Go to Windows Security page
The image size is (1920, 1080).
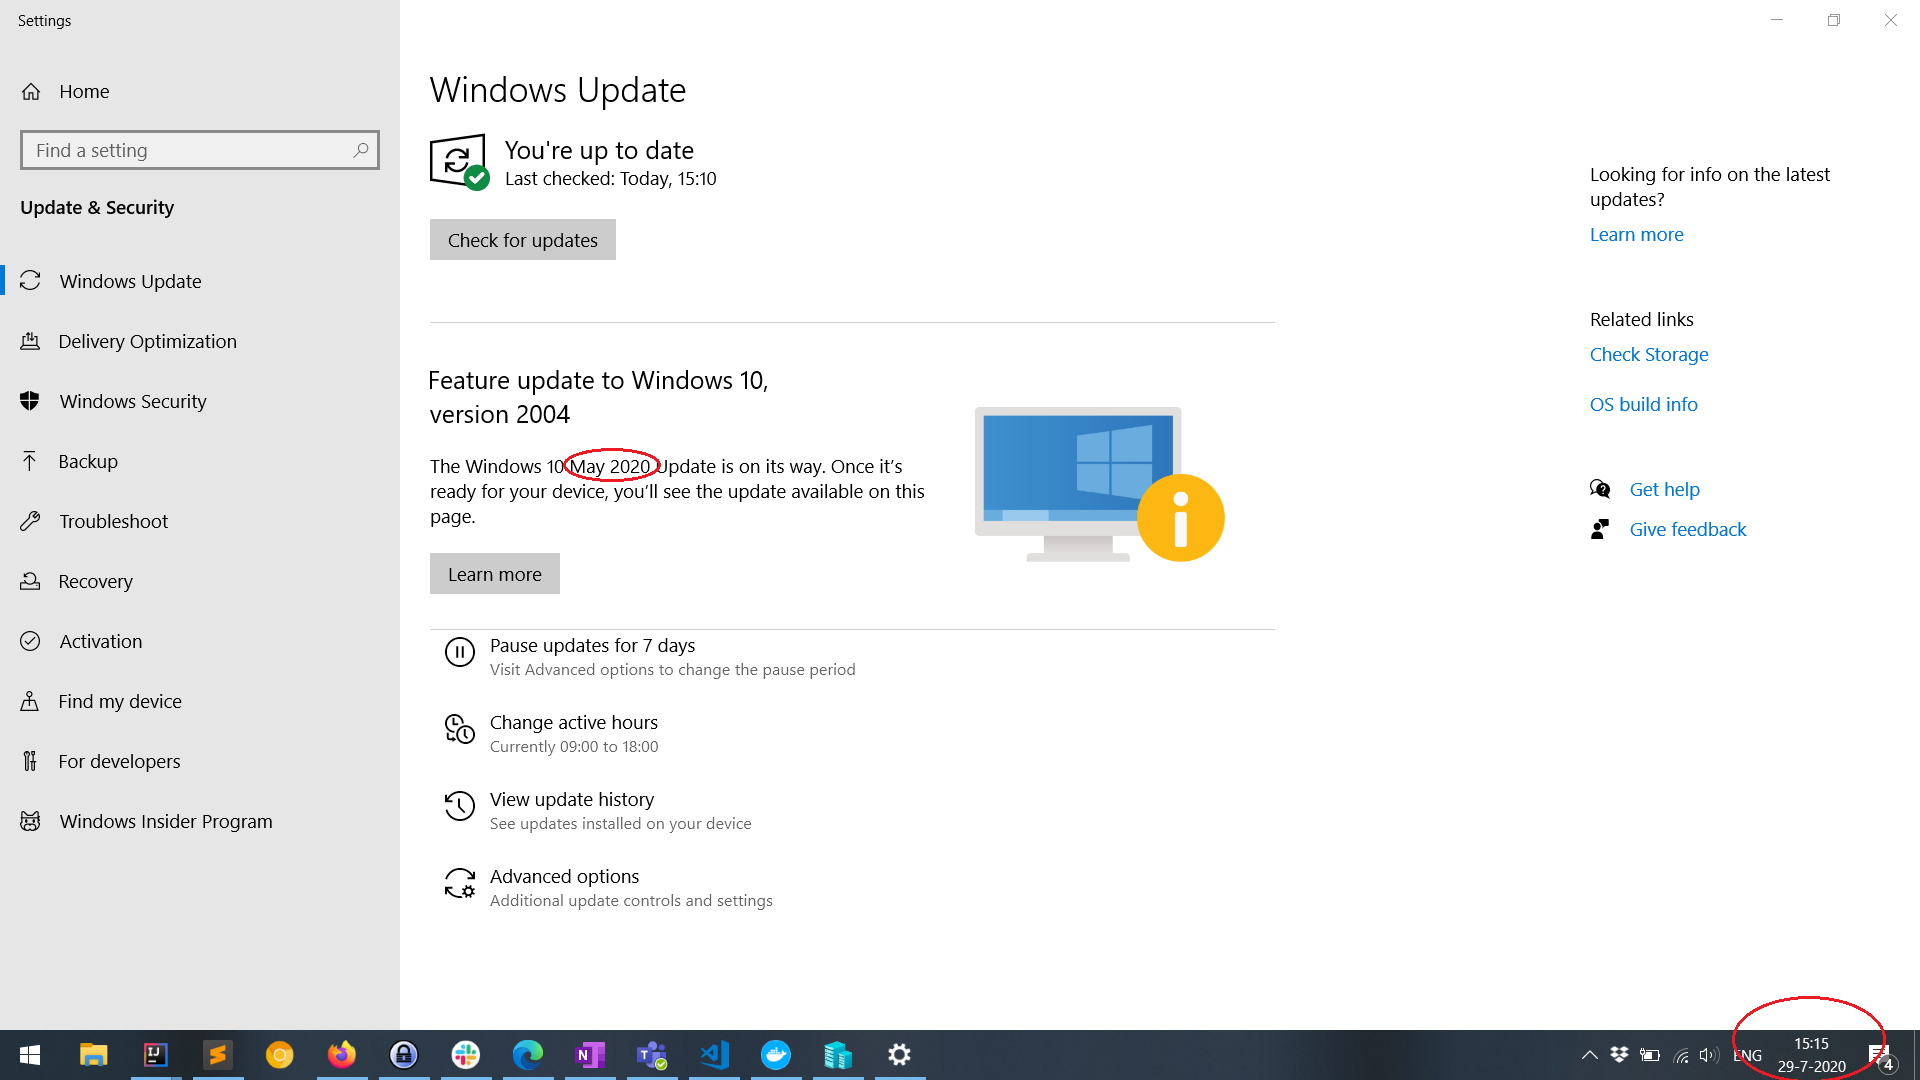pos(200,401)
